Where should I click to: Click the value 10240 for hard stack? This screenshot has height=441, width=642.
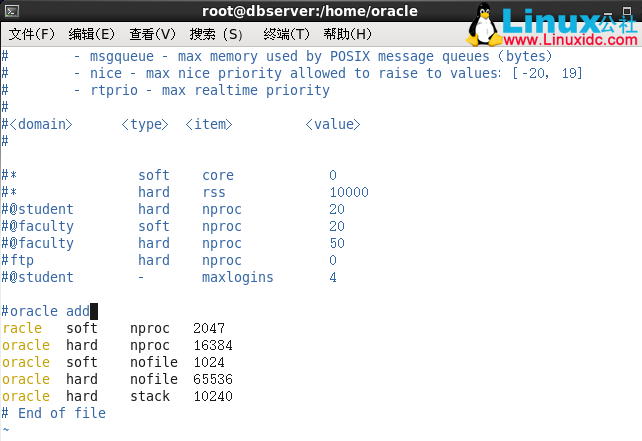(x=213, y=396)
